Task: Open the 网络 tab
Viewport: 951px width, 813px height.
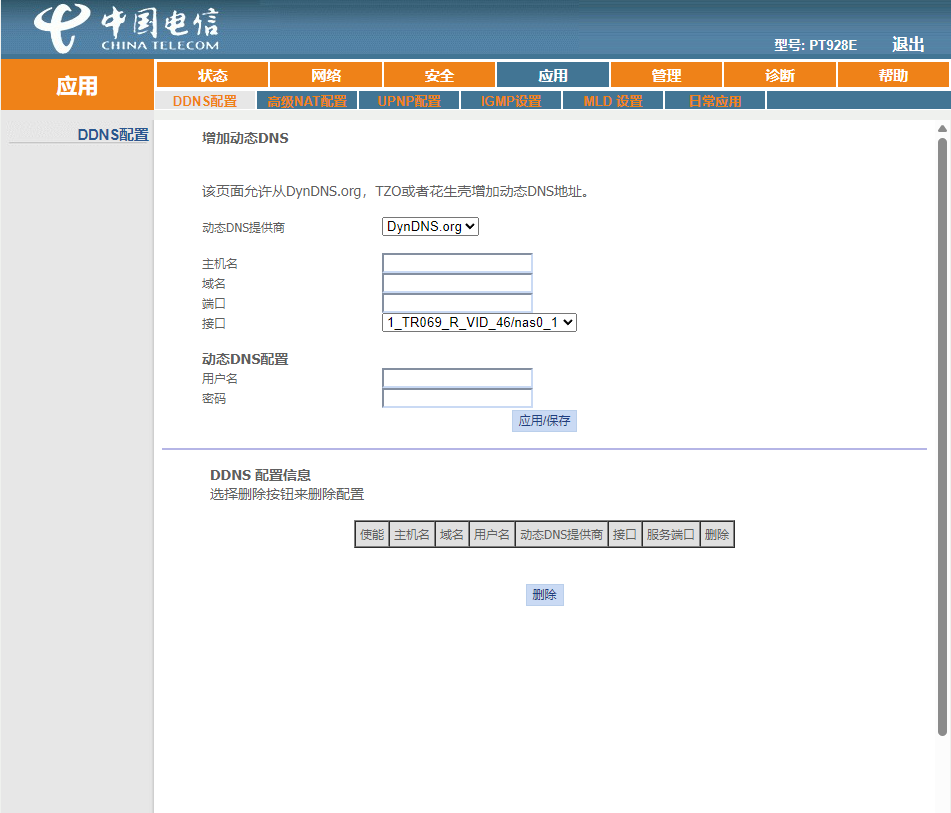Action: (326, 74)
